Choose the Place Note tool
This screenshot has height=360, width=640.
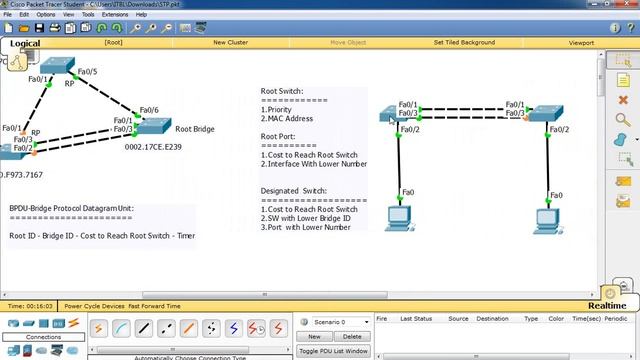623,80
